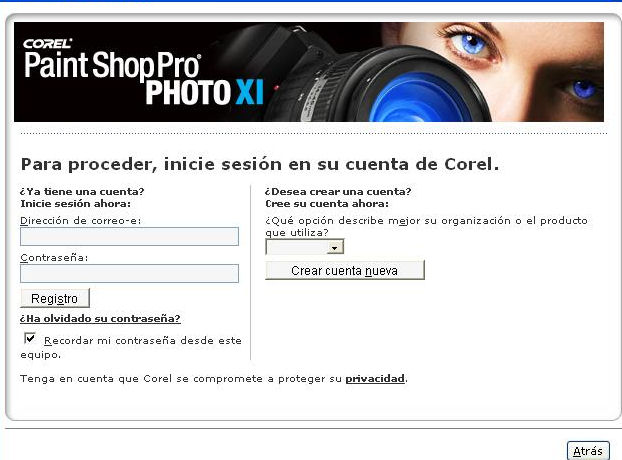Click the Corel logo in the banner
This screenshot has height=460, width=622.
(47, 43)
